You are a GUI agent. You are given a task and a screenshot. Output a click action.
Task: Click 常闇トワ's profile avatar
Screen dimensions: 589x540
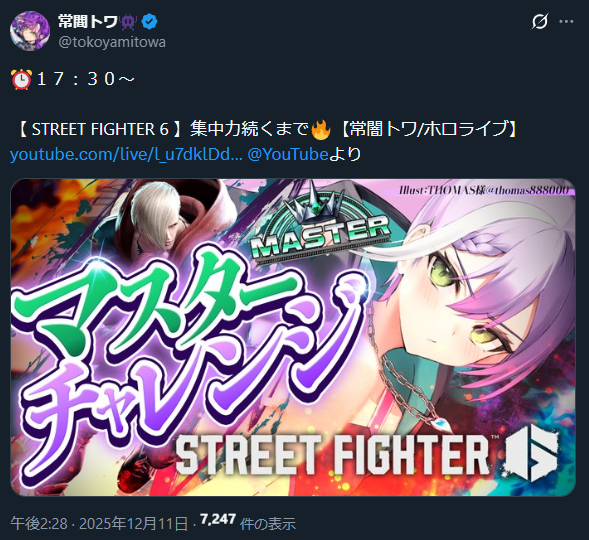pyautogui.click(x=30, y=31)
